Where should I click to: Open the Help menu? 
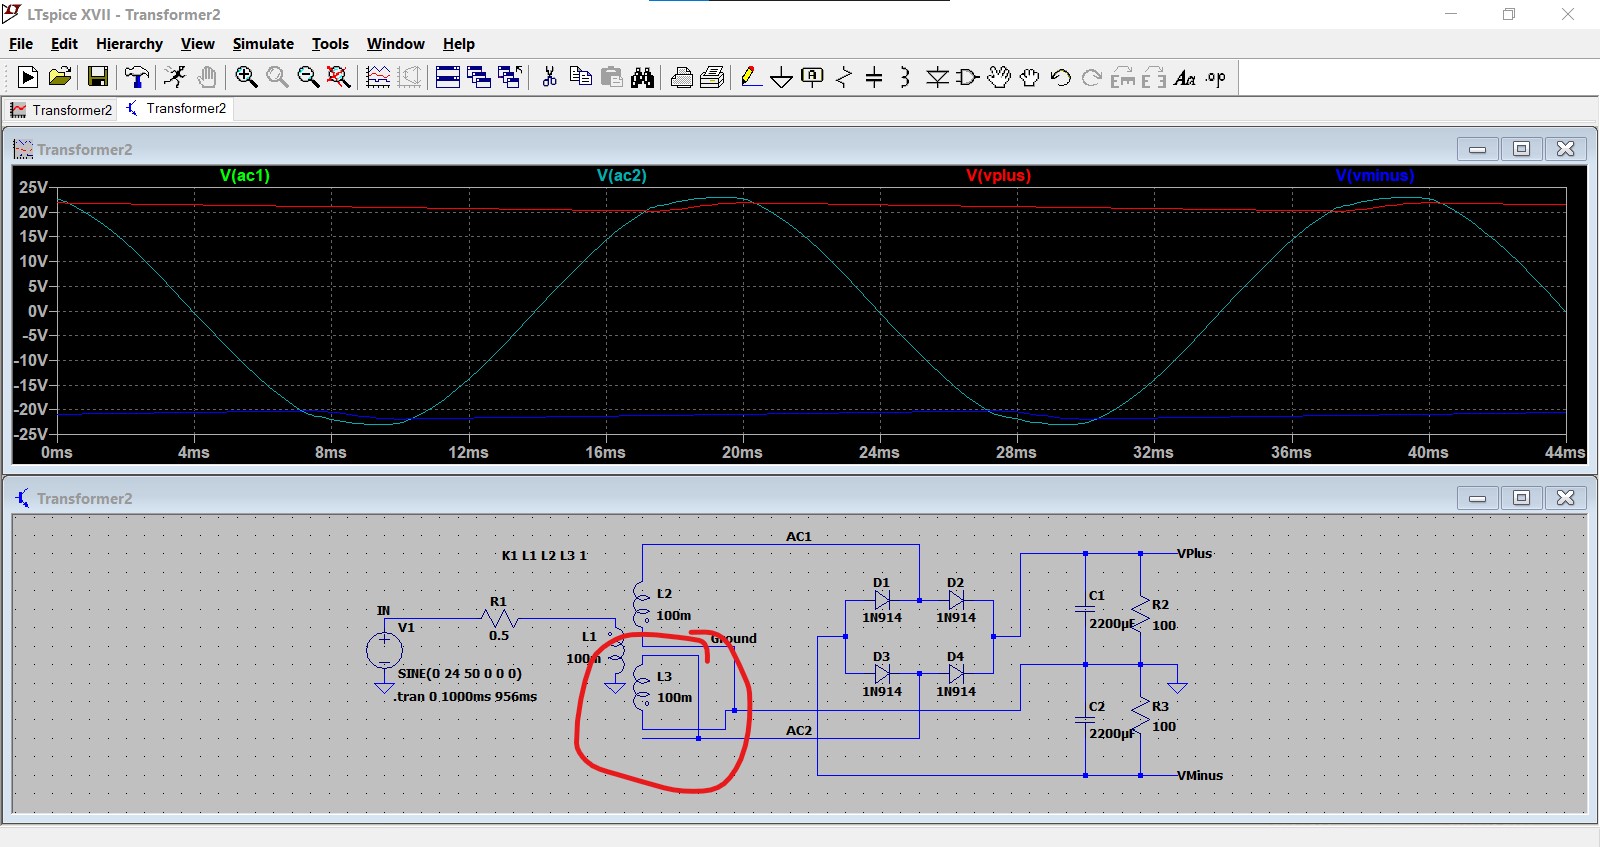pos(459,44)
